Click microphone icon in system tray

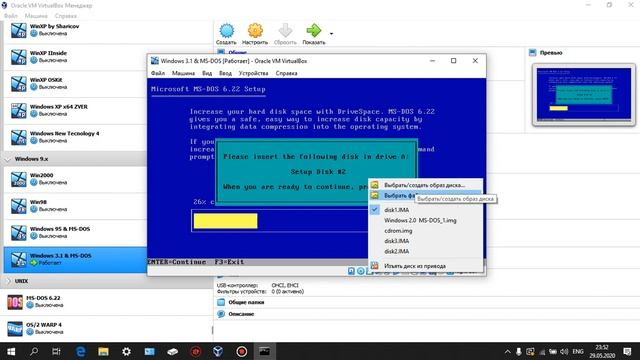pos(518,351)
